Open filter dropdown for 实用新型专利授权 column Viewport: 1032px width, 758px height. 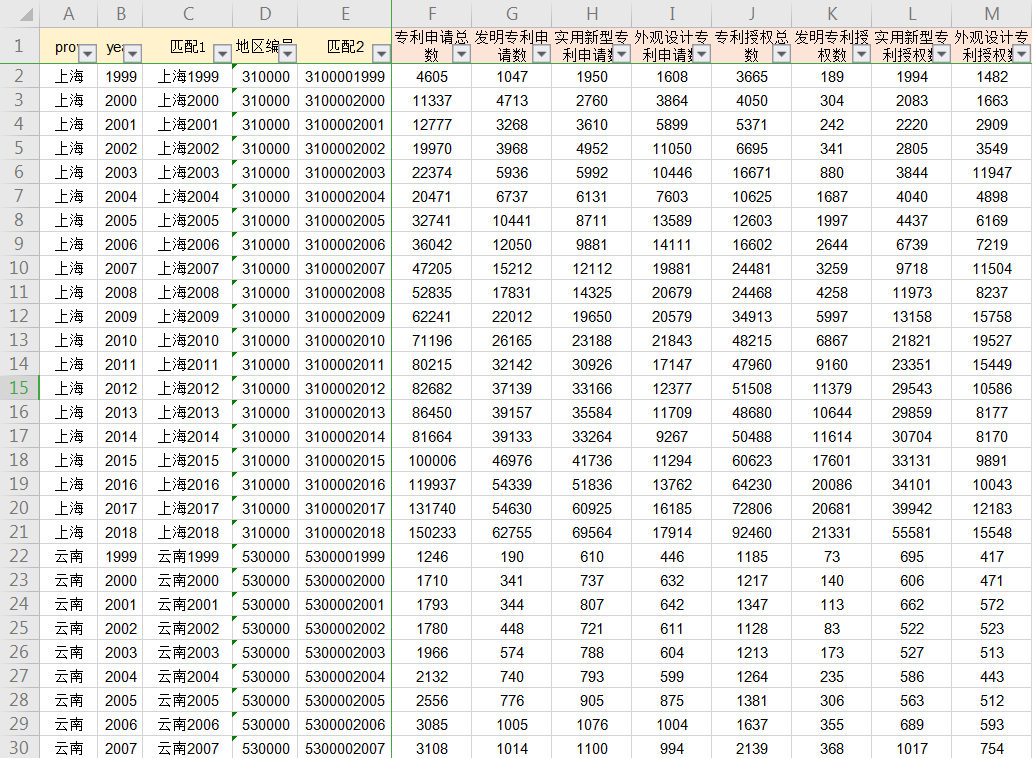click(942, 54)
